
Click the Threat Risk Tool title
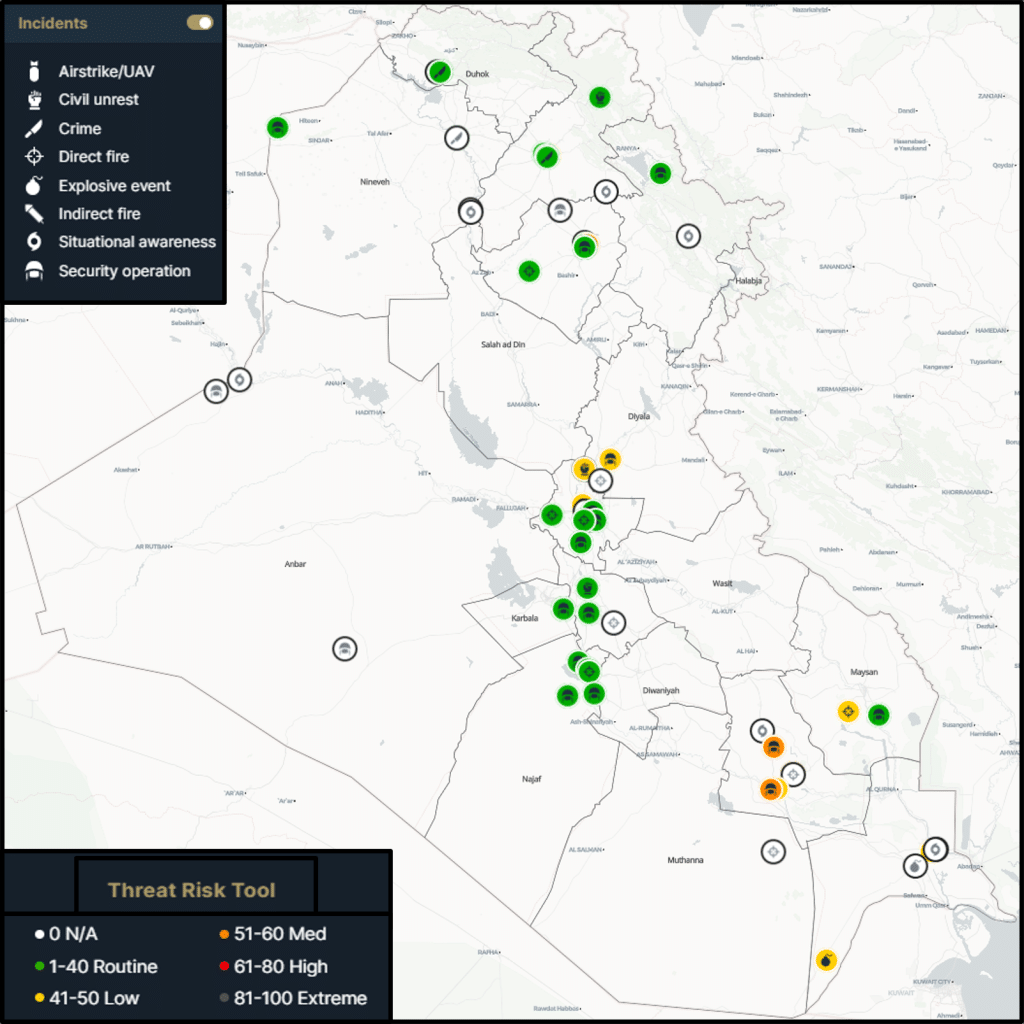191,890
